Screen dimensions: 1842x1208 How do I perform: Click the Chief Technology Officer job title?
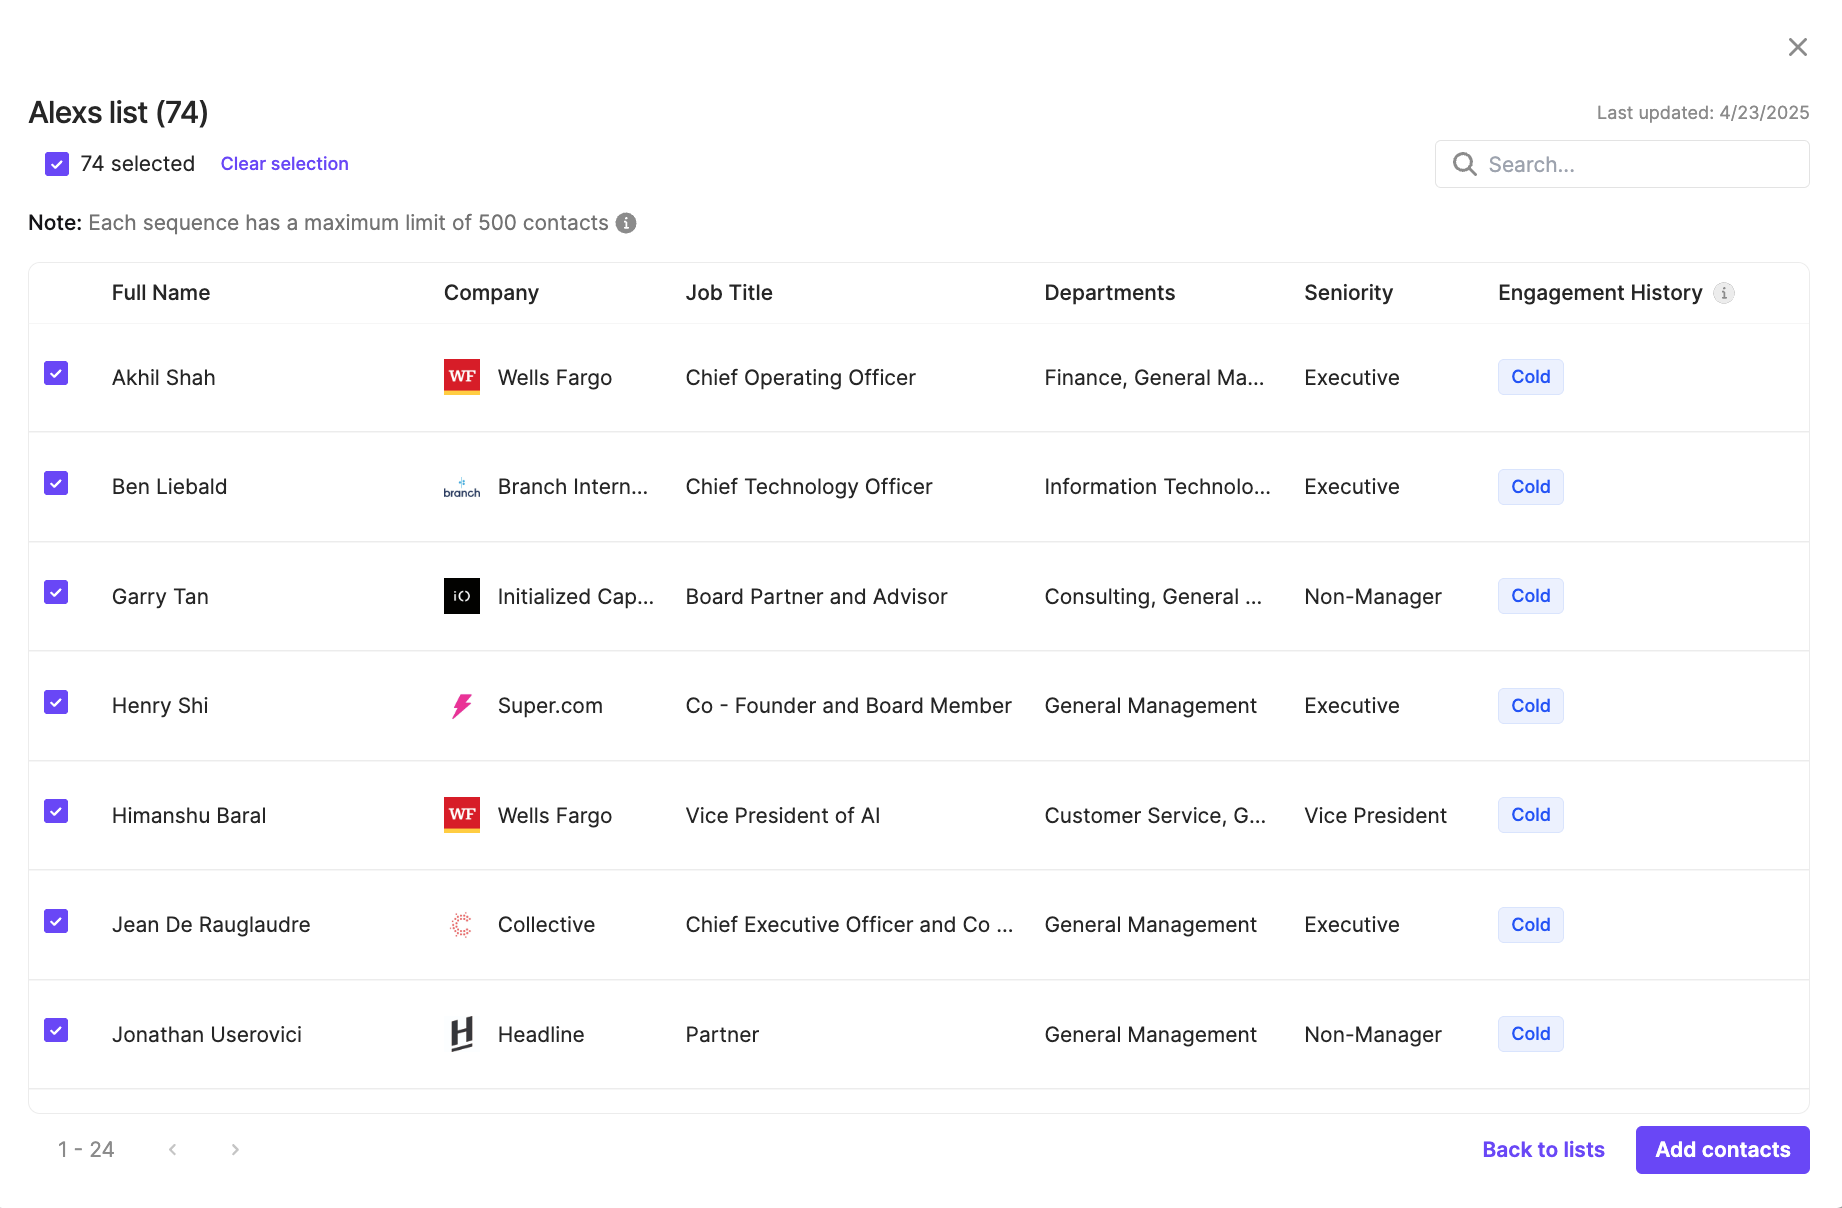tap(809, 487)
